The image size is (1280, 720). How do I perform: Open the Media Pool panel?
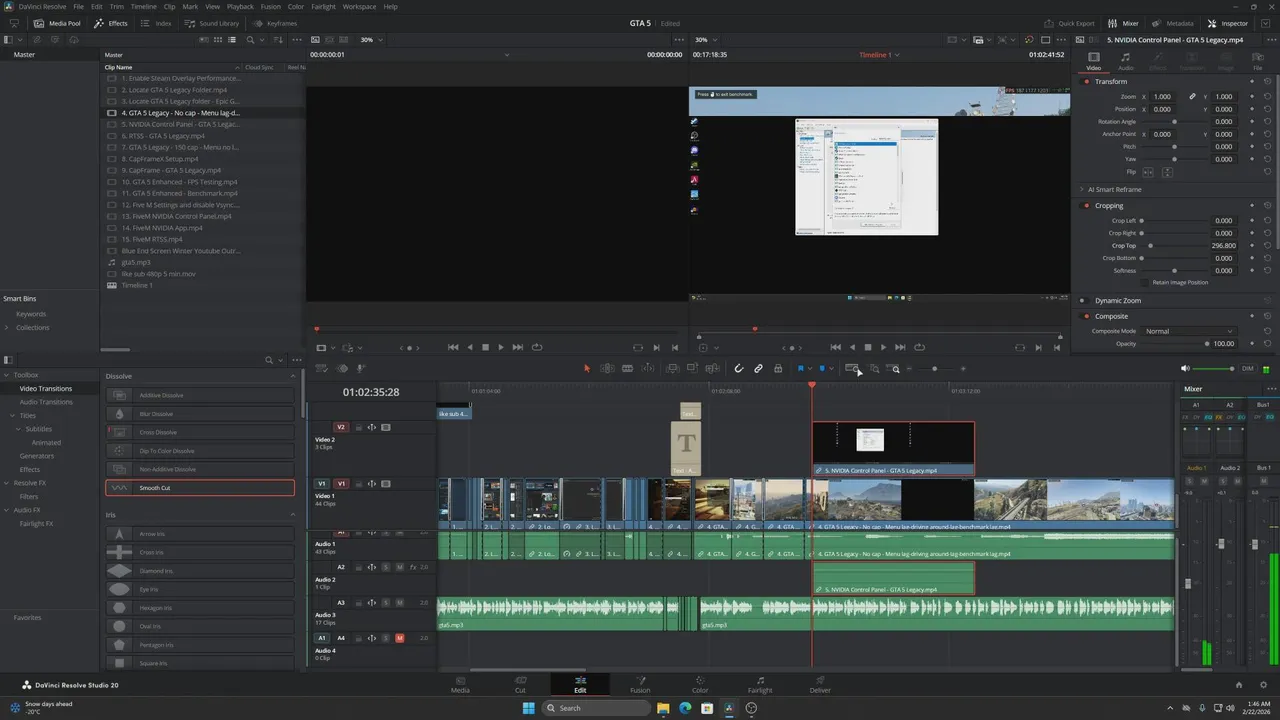(x=57, y=23)
